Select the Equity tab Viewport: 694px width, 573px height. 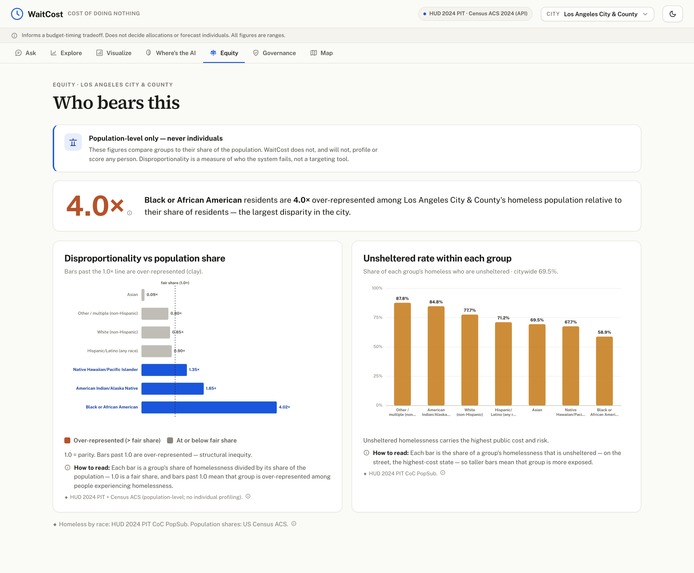coord(224,53)
